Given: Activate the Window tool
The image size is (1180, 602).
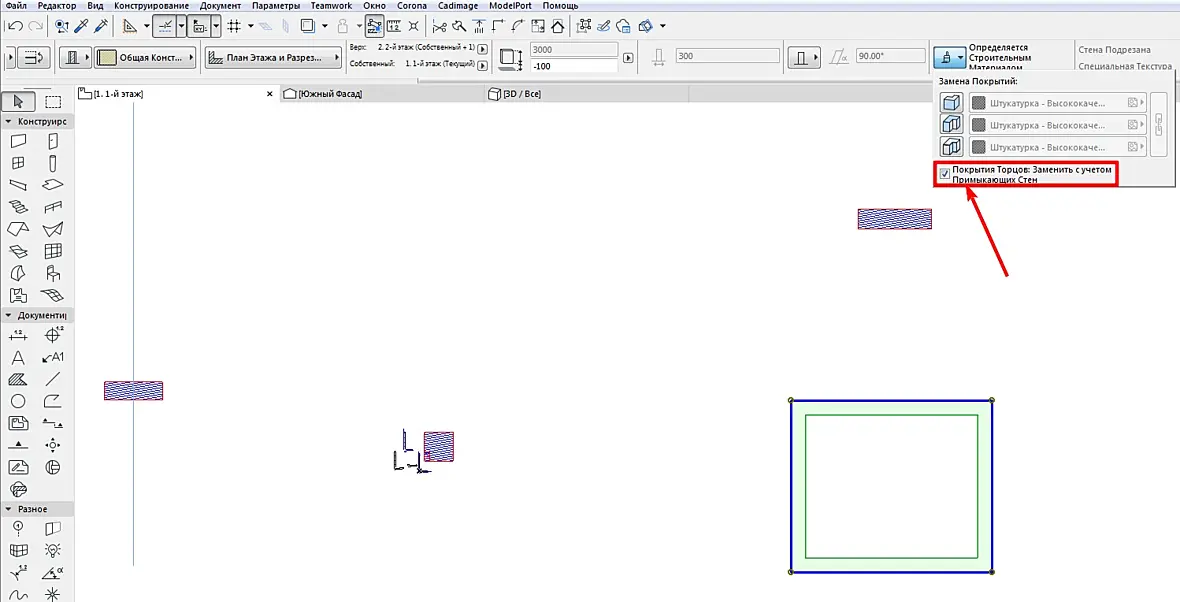Looking at the screenshot, I should (x=18, y=163).
